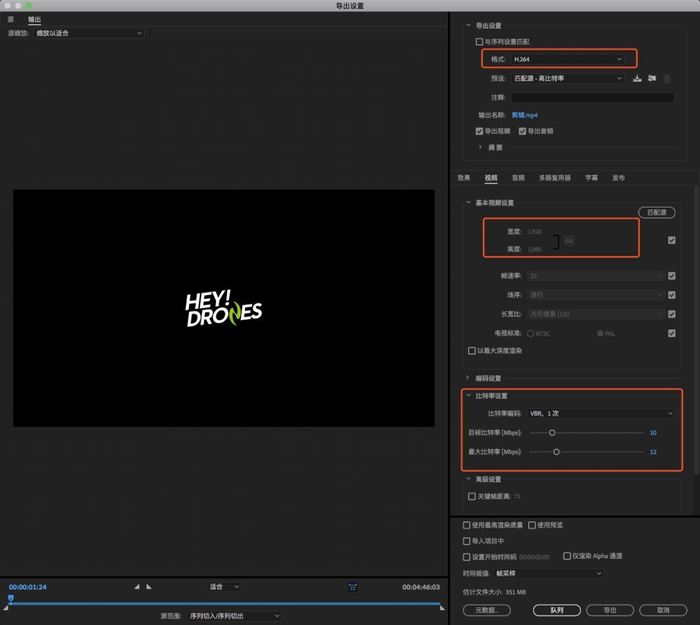Viewport: 700px width, 625px height.
Task: Uncheck 导出视频 checkbox
Action: pyautogui.click(x=479, y=131)
